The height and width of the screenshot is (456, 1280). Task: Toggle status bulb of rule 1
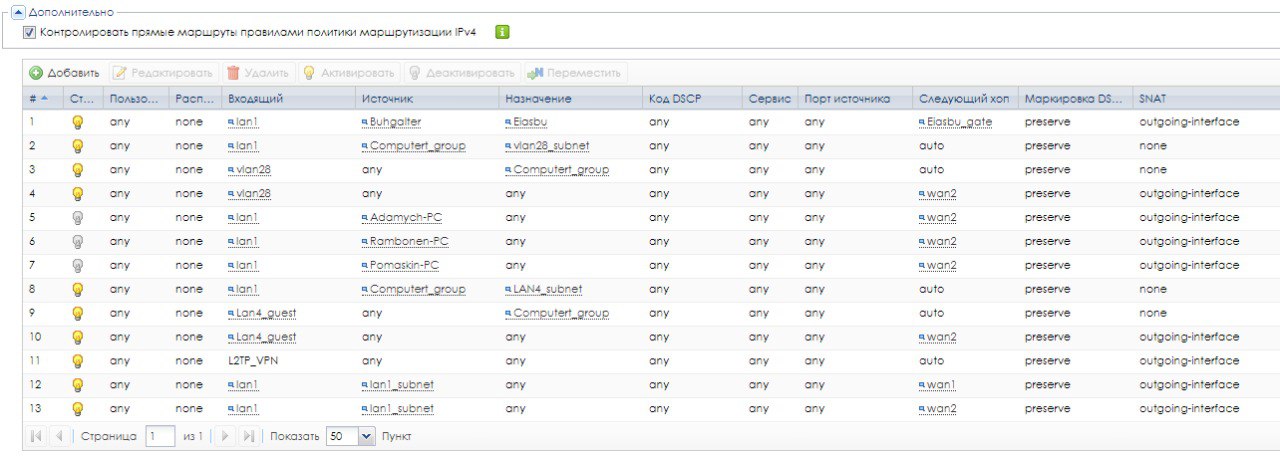point(78,122)
